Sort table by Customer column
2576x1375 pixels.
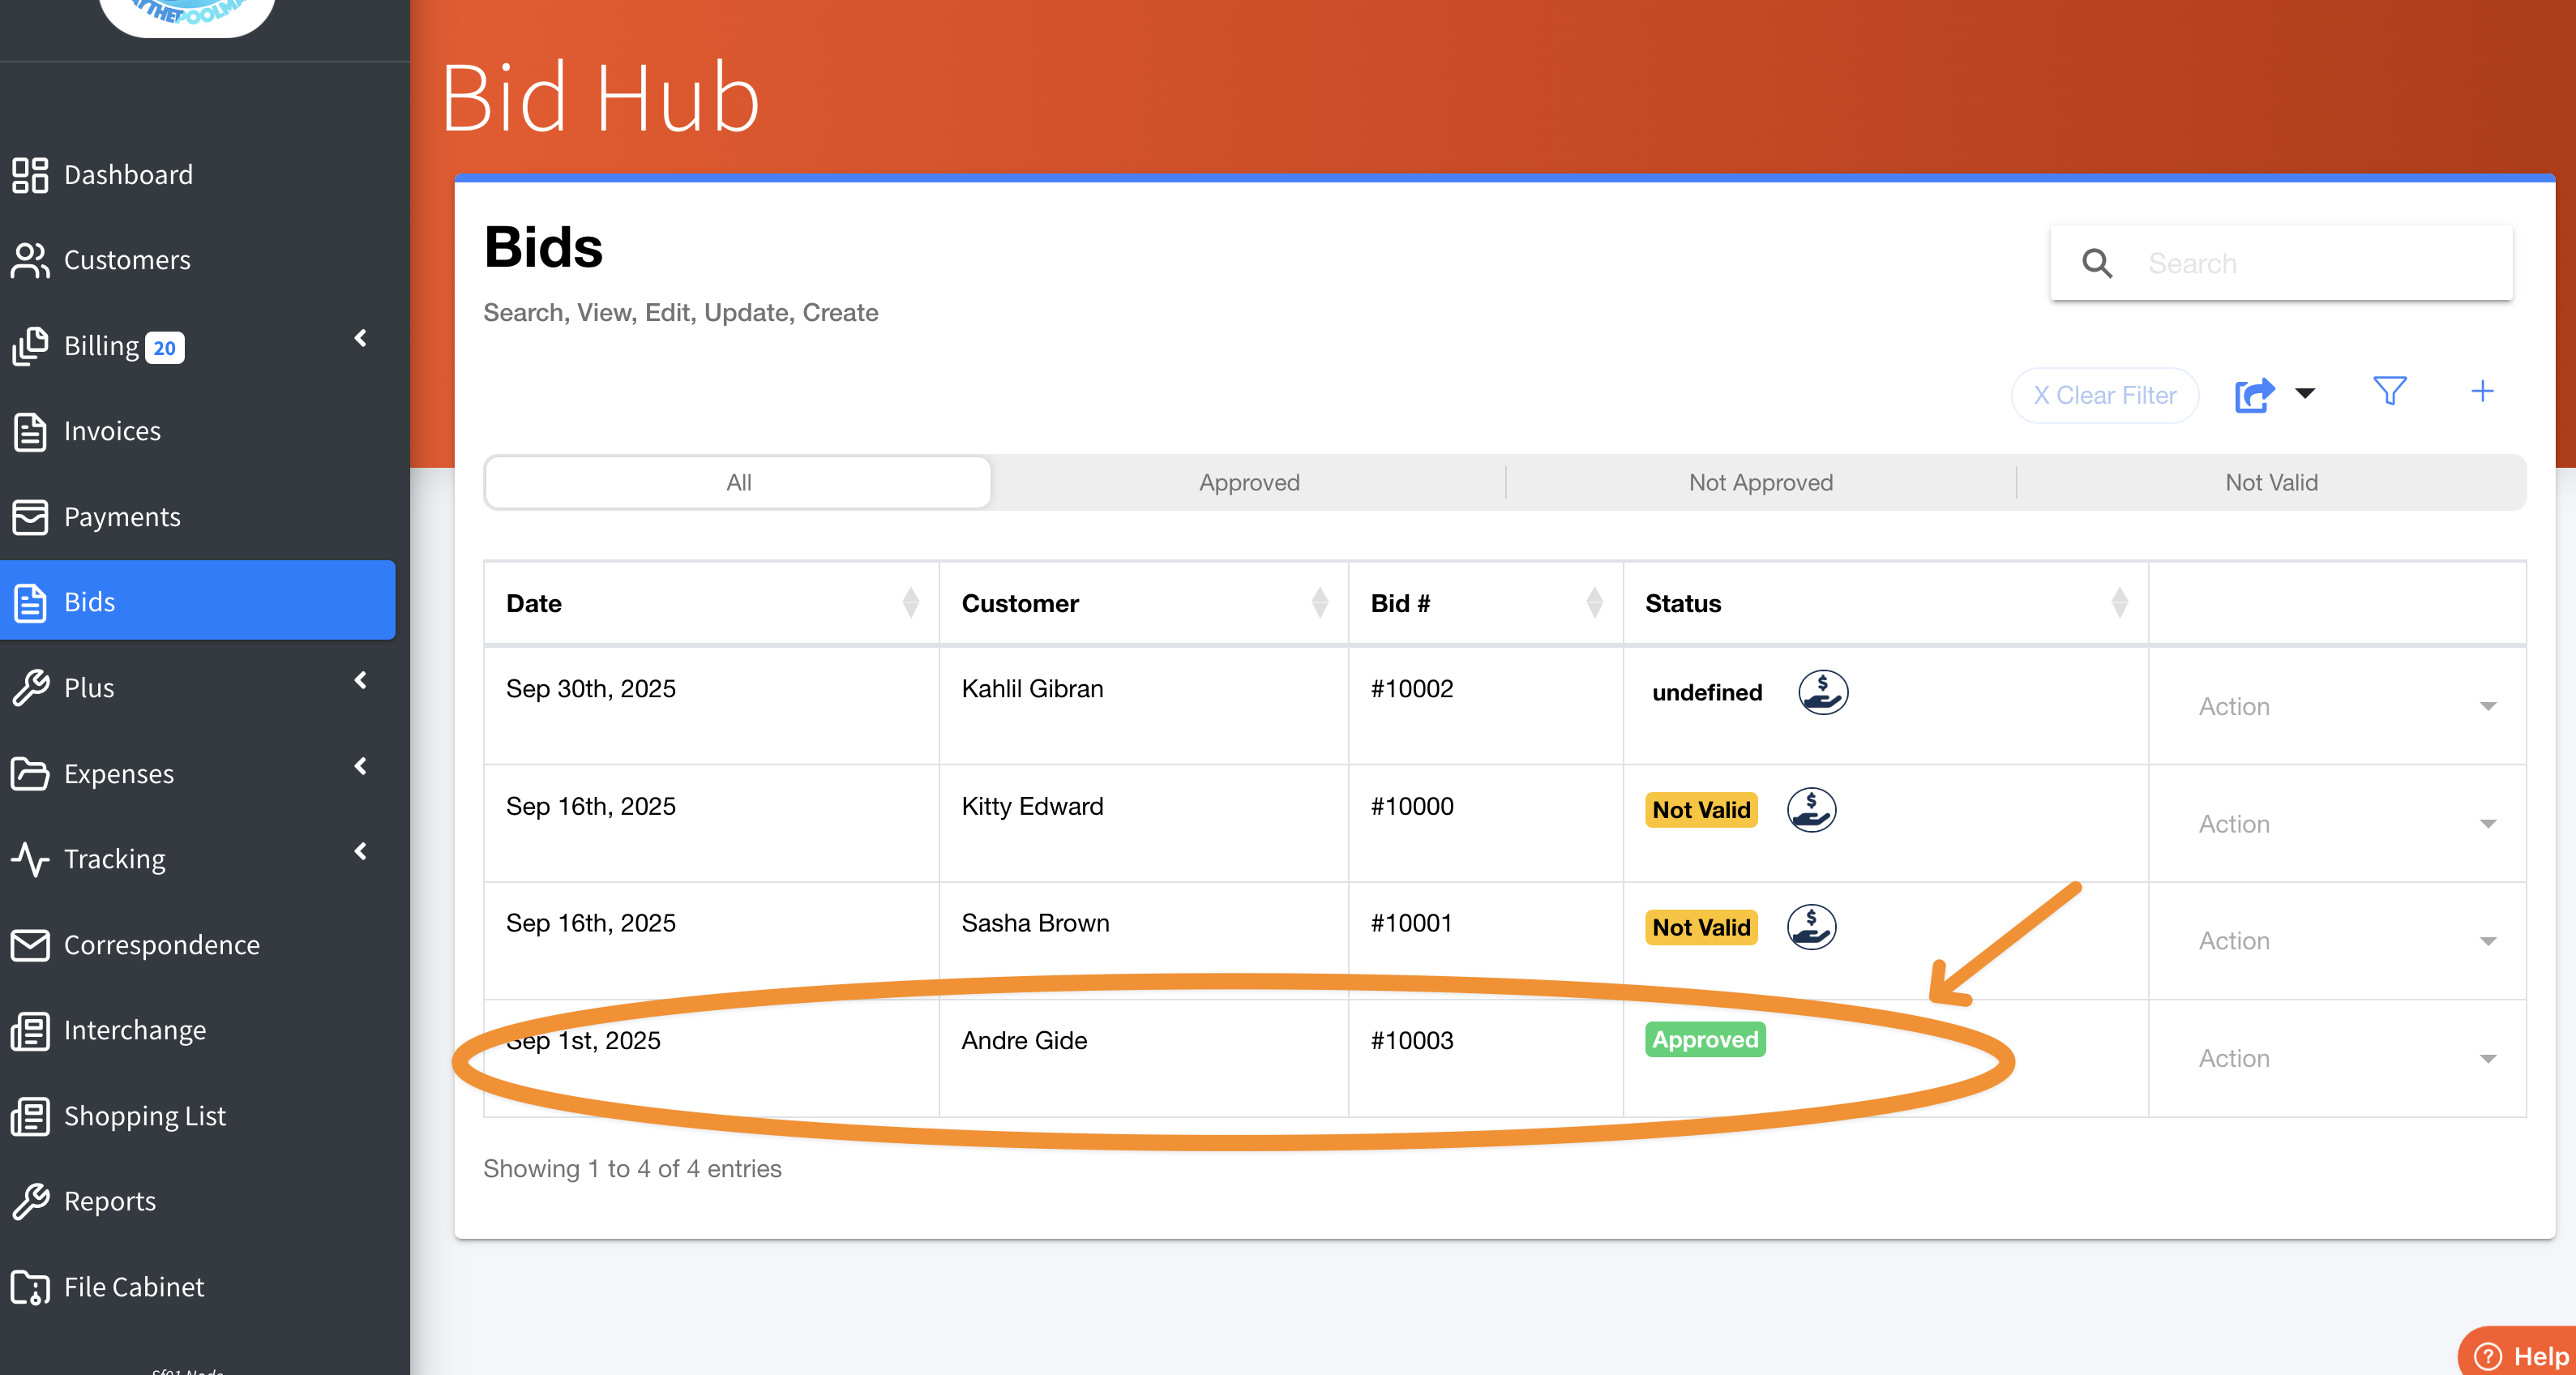[x=1319, y=603]
